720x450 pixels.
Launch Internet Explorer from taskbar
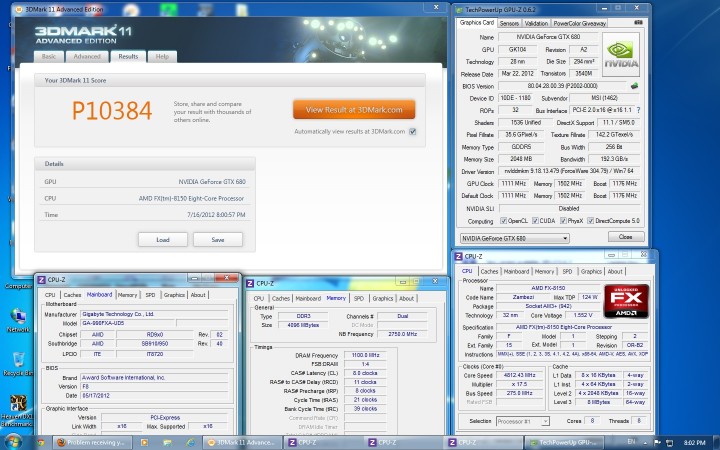(190, 443)
